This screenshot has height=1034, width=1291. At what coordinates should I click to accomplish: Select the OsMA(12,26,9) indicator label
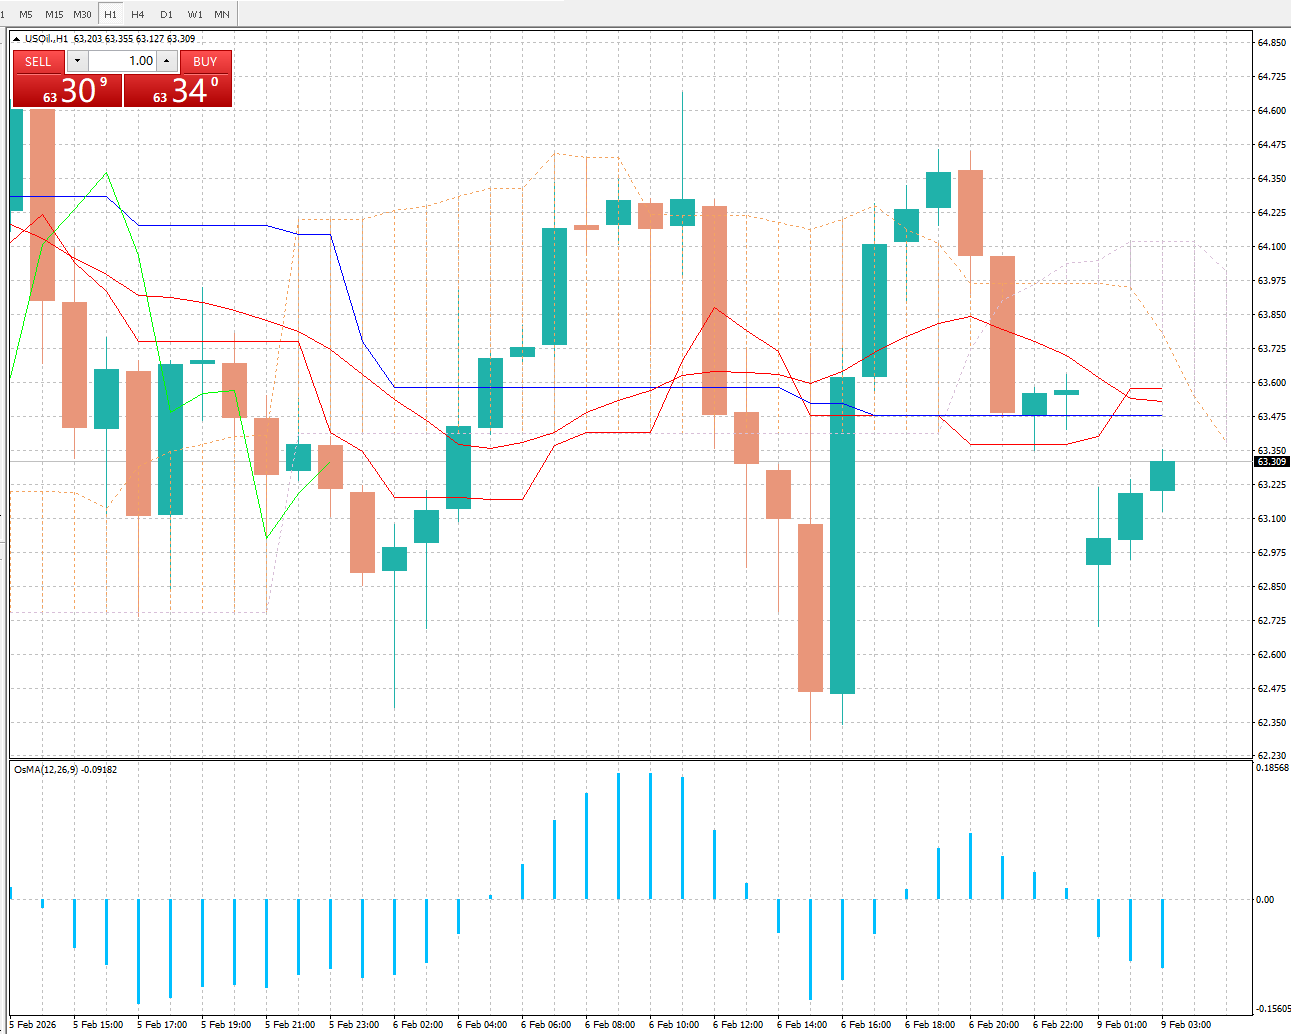(64, 769)
